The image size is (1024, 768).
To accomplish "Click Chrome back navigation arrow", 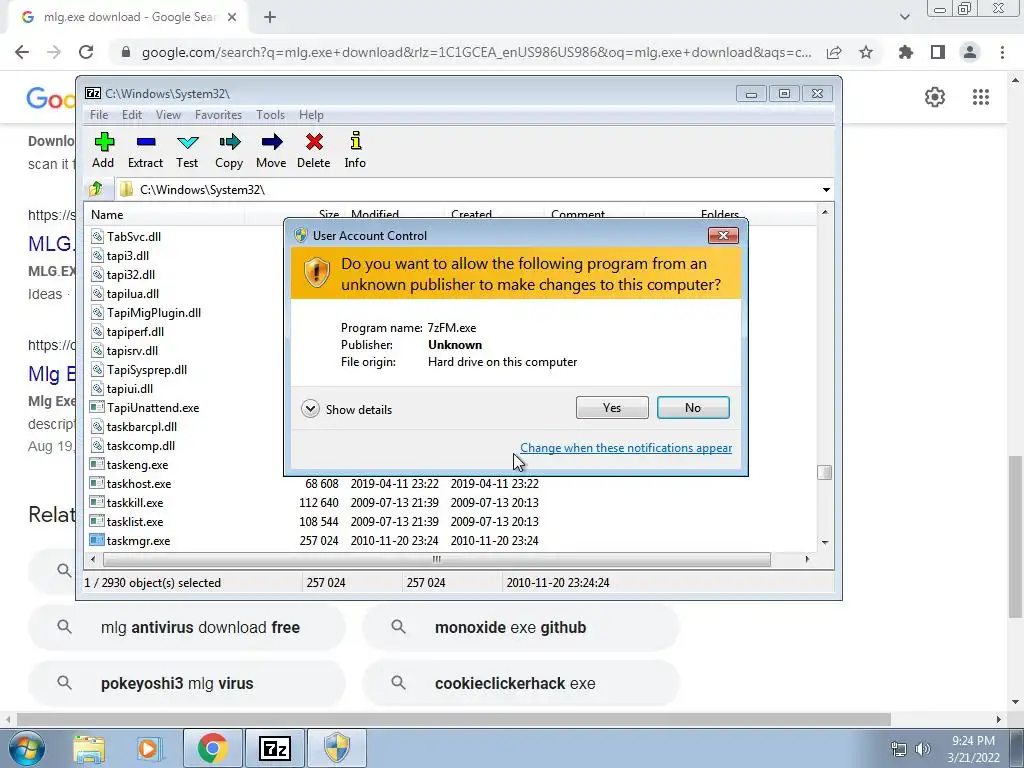I will point(22,52).
